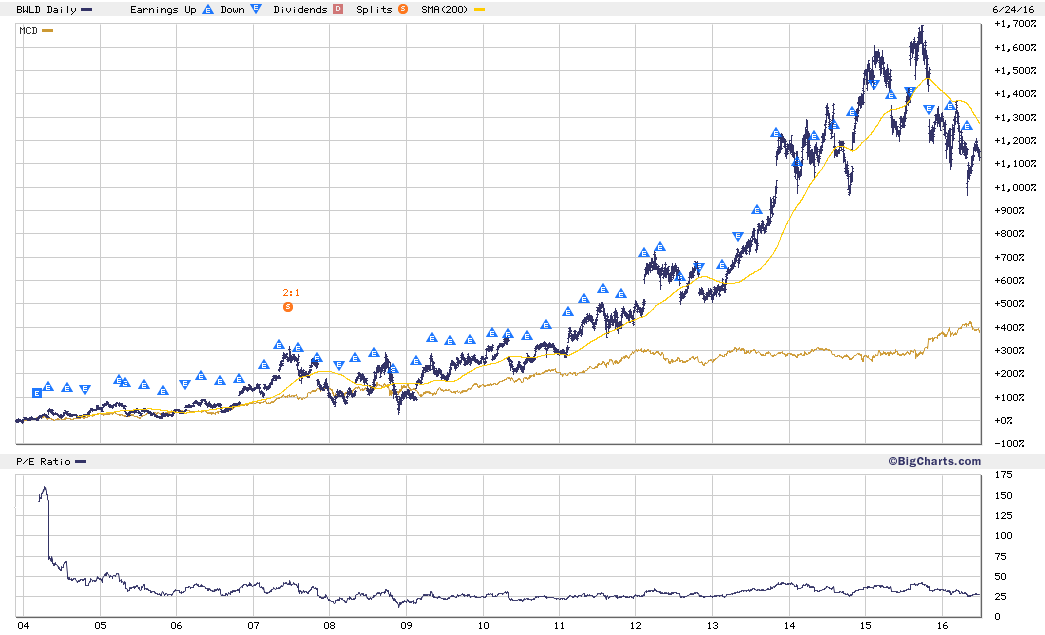Click the "Dividends" legend text
The width and height of the screenshot is (1045, 635).
(301, 9)
